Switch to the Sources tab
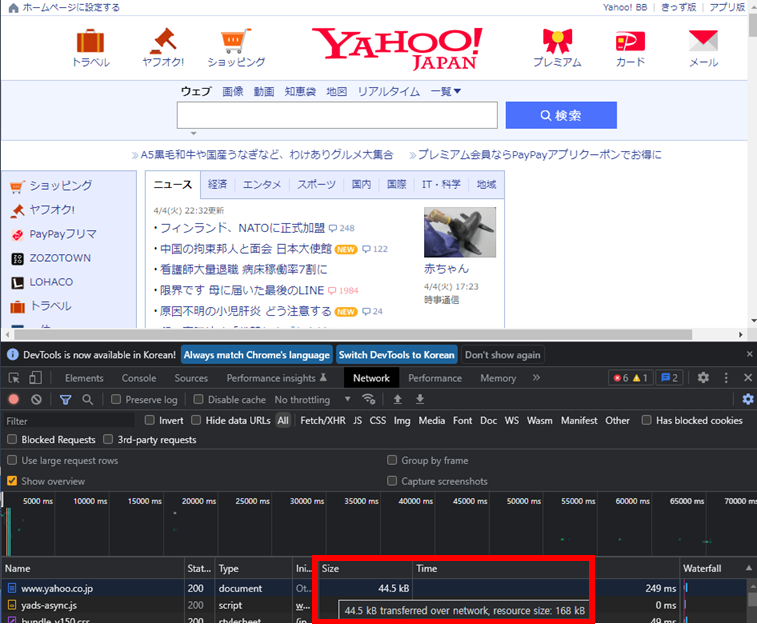757x624 pixels. 191,378
